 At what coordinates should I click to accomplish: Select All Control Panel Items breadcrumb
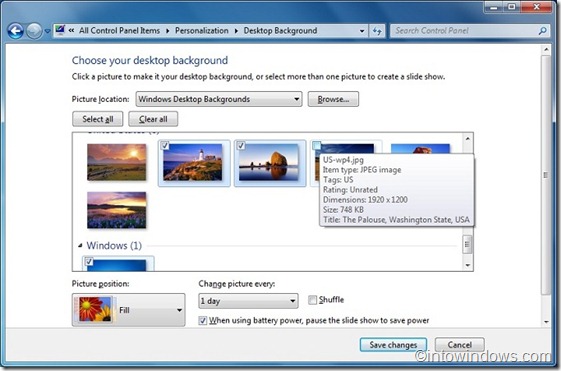119,31
